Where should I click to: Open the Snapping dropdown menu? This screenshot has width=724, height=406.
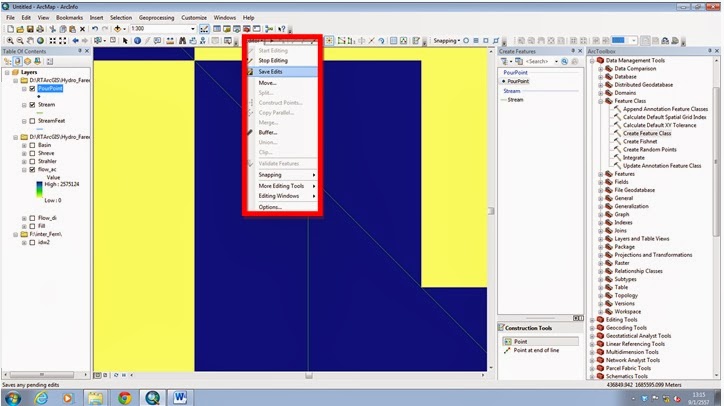click(446, 41)
